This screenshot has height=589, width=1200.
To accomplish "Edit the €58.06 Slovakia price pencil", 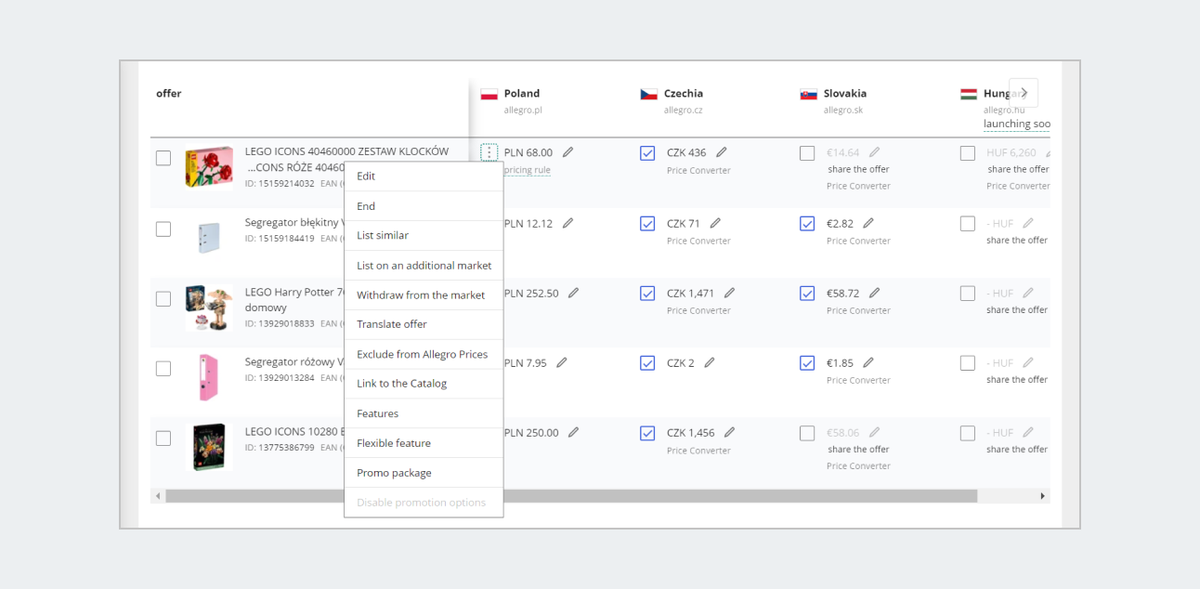I will click(875, 433).
